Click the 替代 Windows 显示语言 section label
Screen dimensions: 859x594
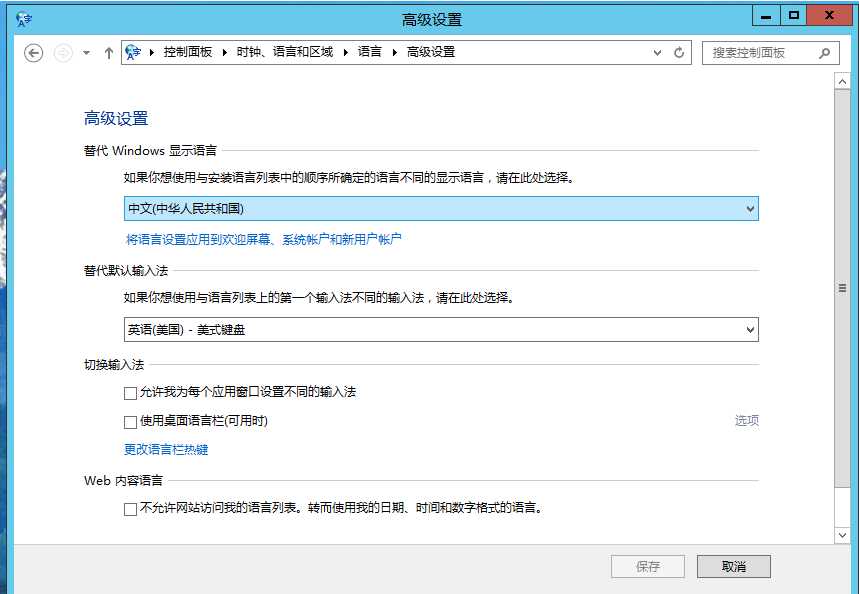[150, 151]
